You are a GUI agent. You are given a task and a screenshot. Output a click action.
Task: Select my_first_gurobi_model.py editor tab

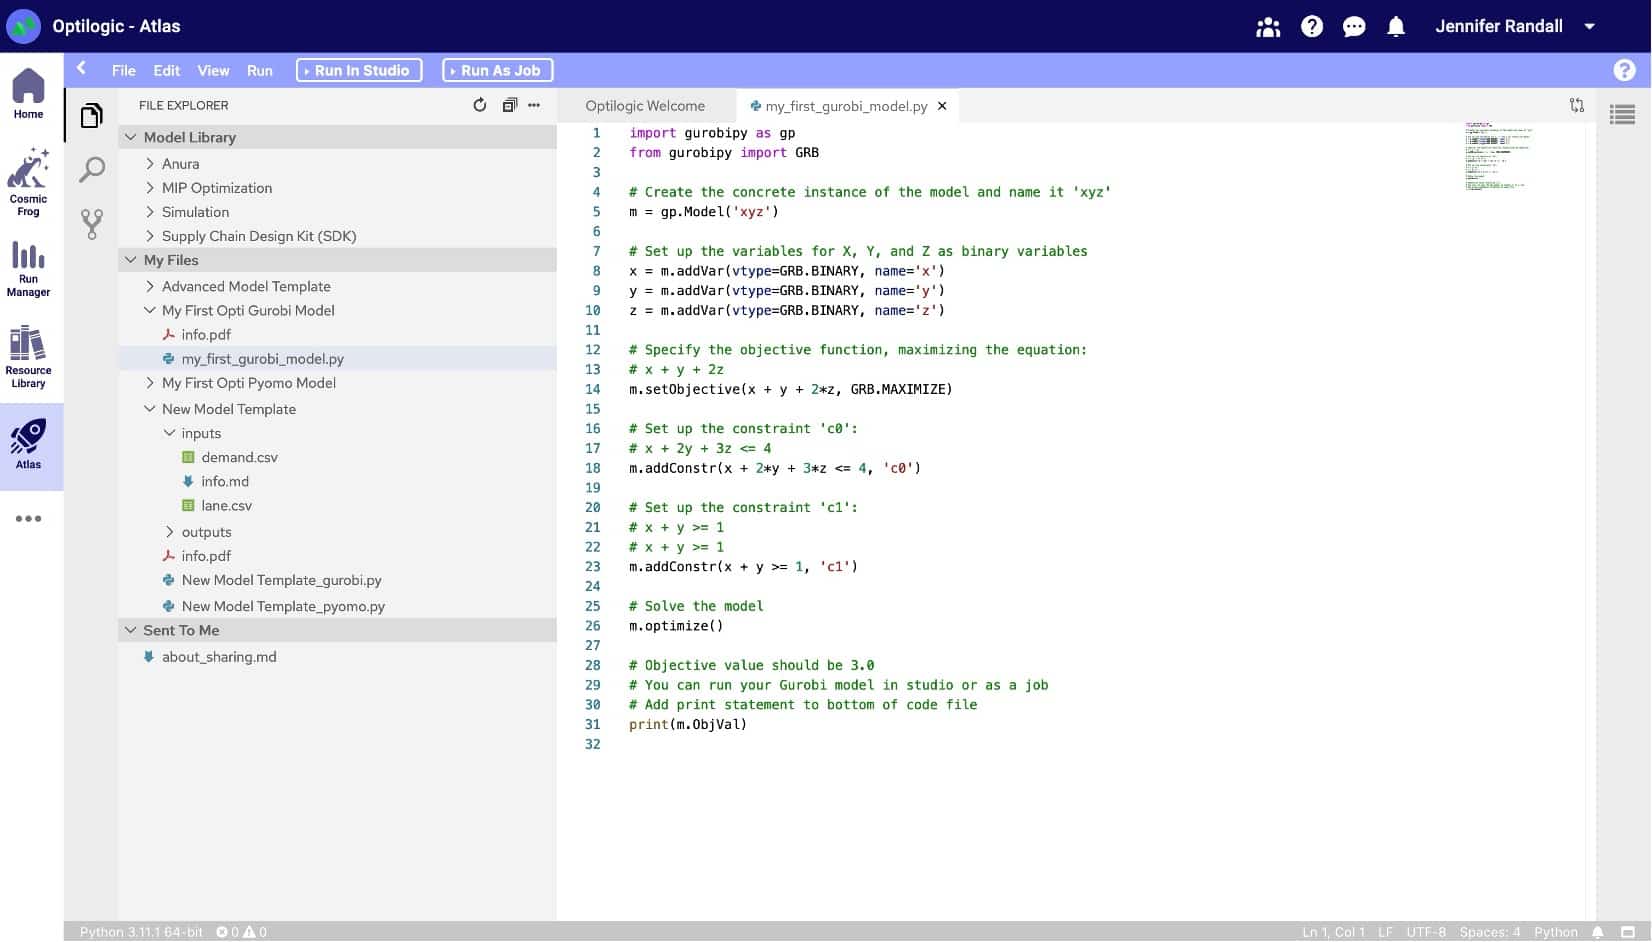(x=846, y=106)
